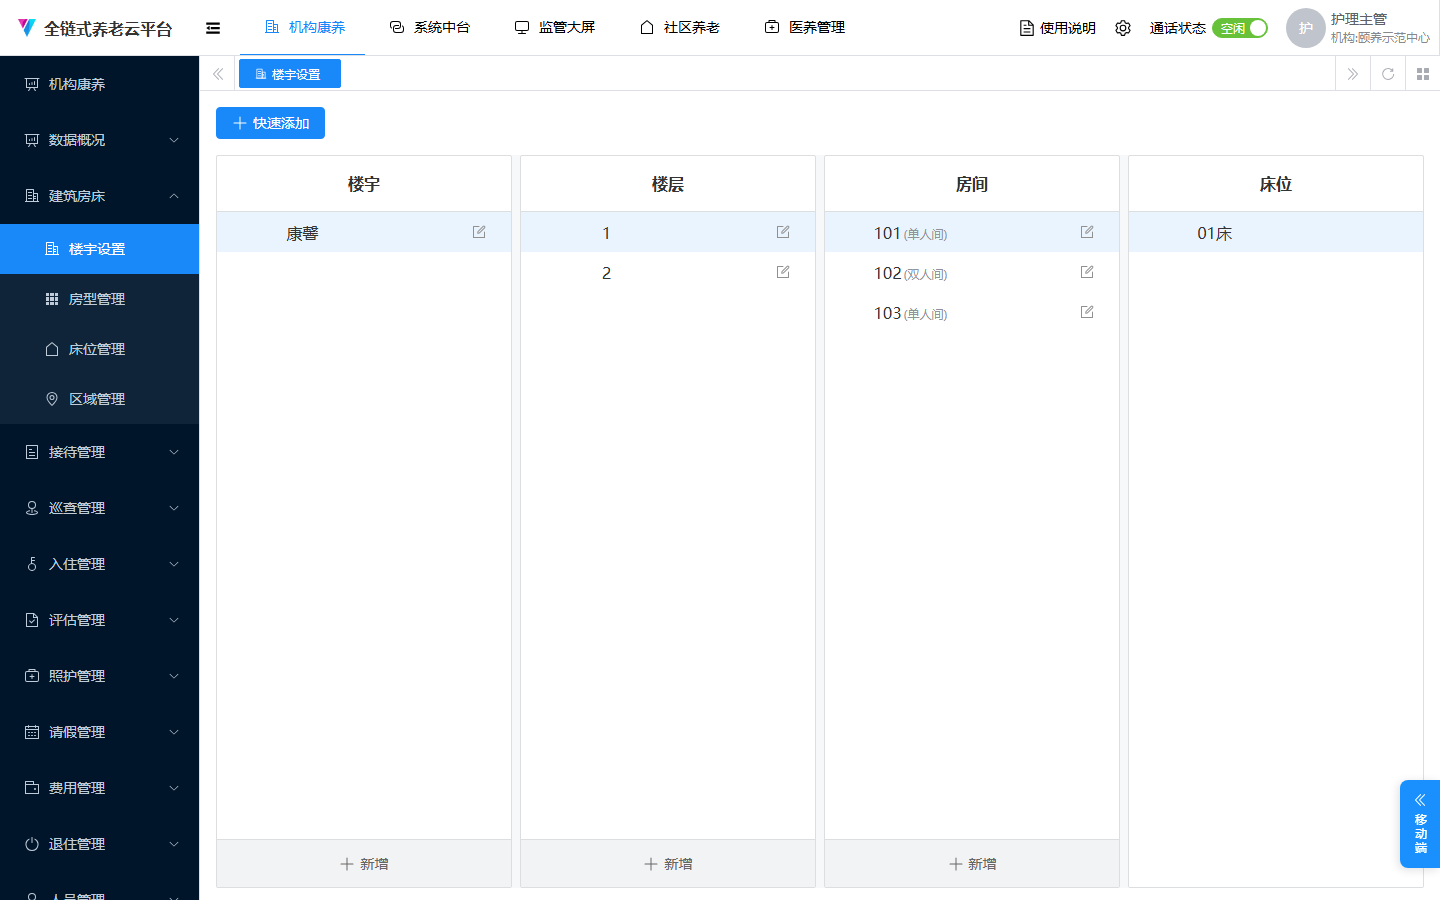Expand the 入住管理 sidebar menu
The height and width of the screenshot is (900, 1440).
point(100,564)
